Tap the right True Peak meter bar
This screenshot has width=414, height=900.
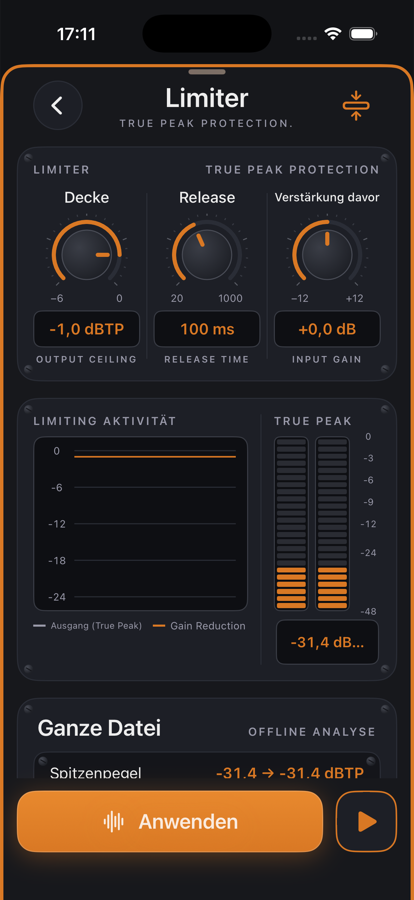332,523
